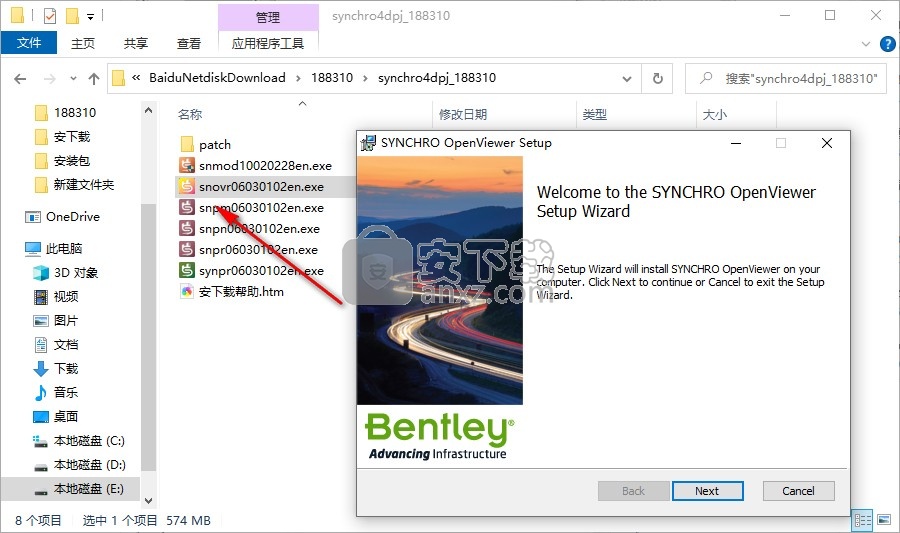Click the snpn06030102en.exe file icon
The image size is (900, 533).
point(187,228)
